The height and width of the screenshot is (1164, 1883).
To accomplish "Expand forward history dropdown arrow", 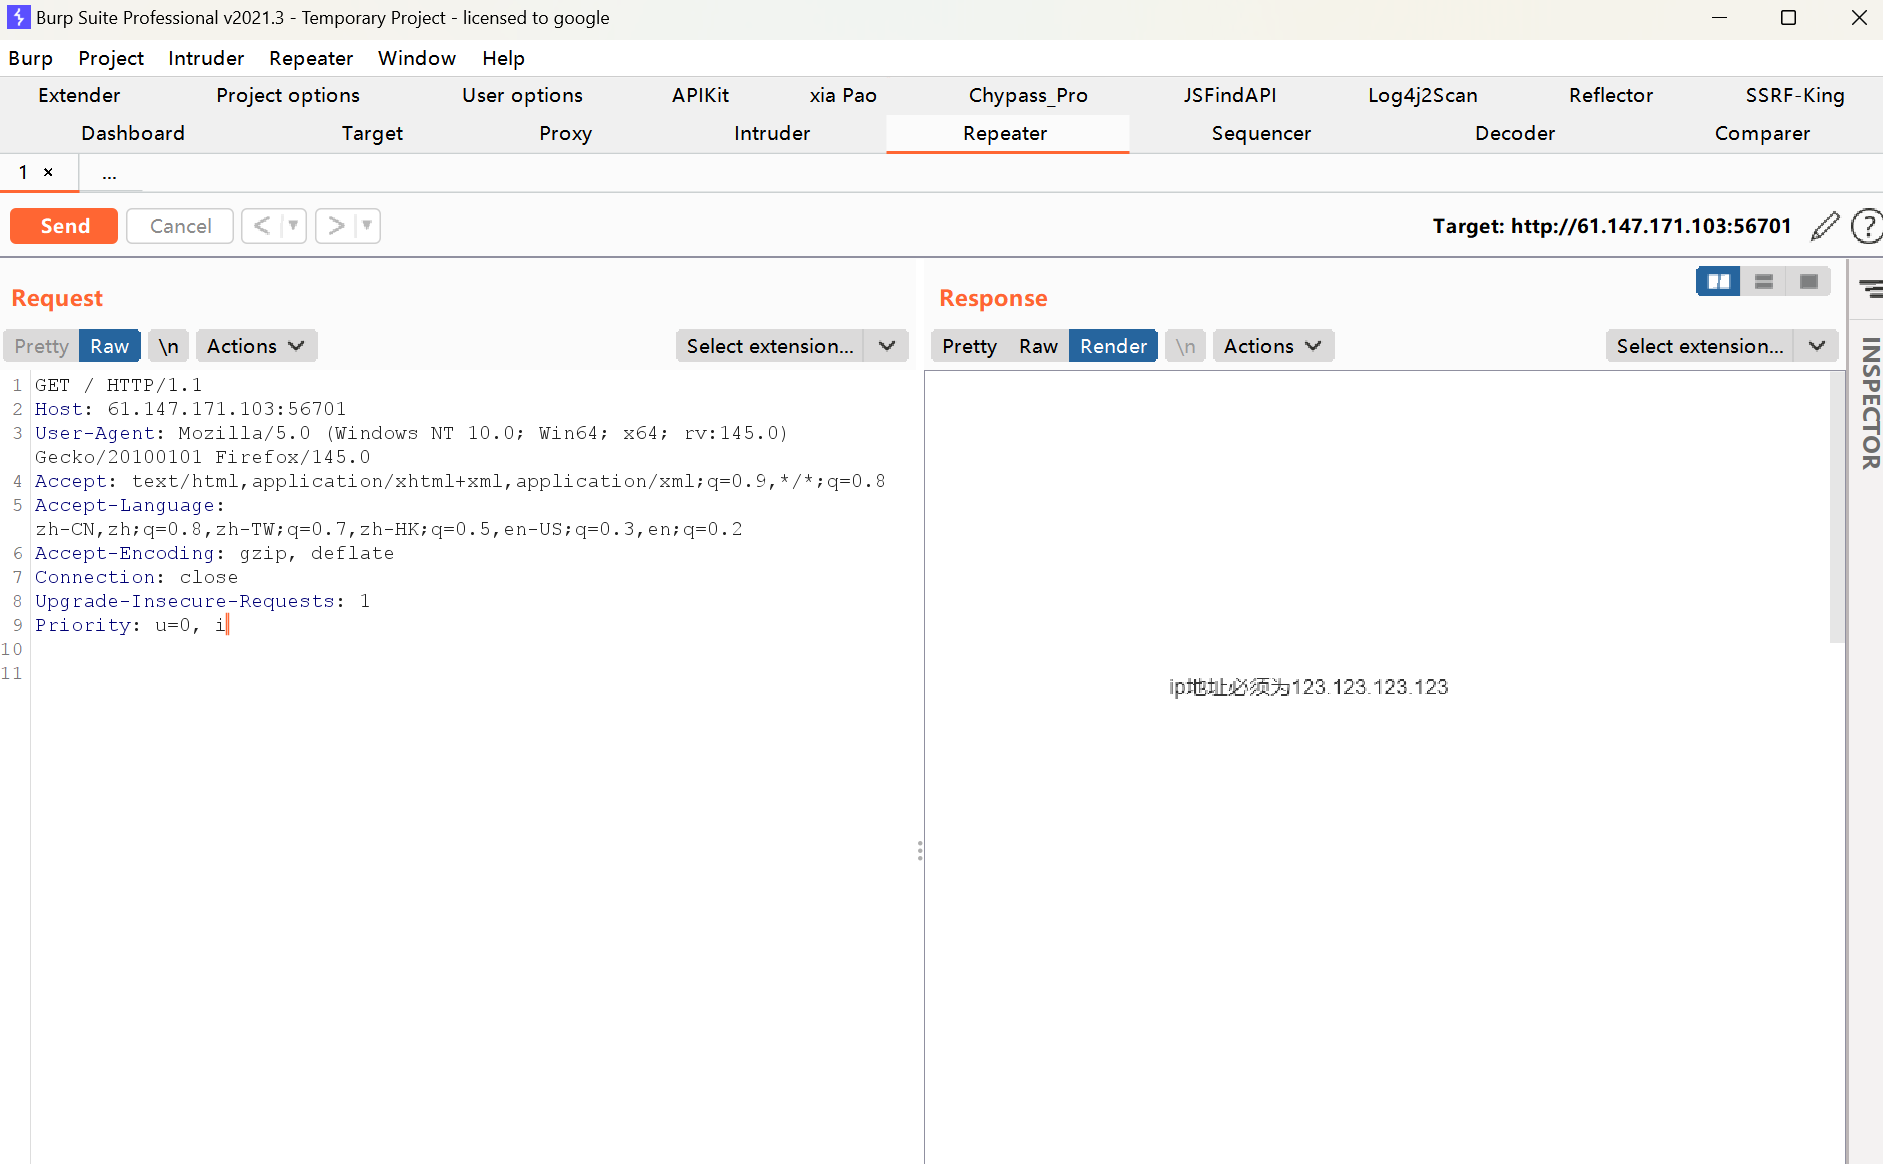I will [368, 226].
